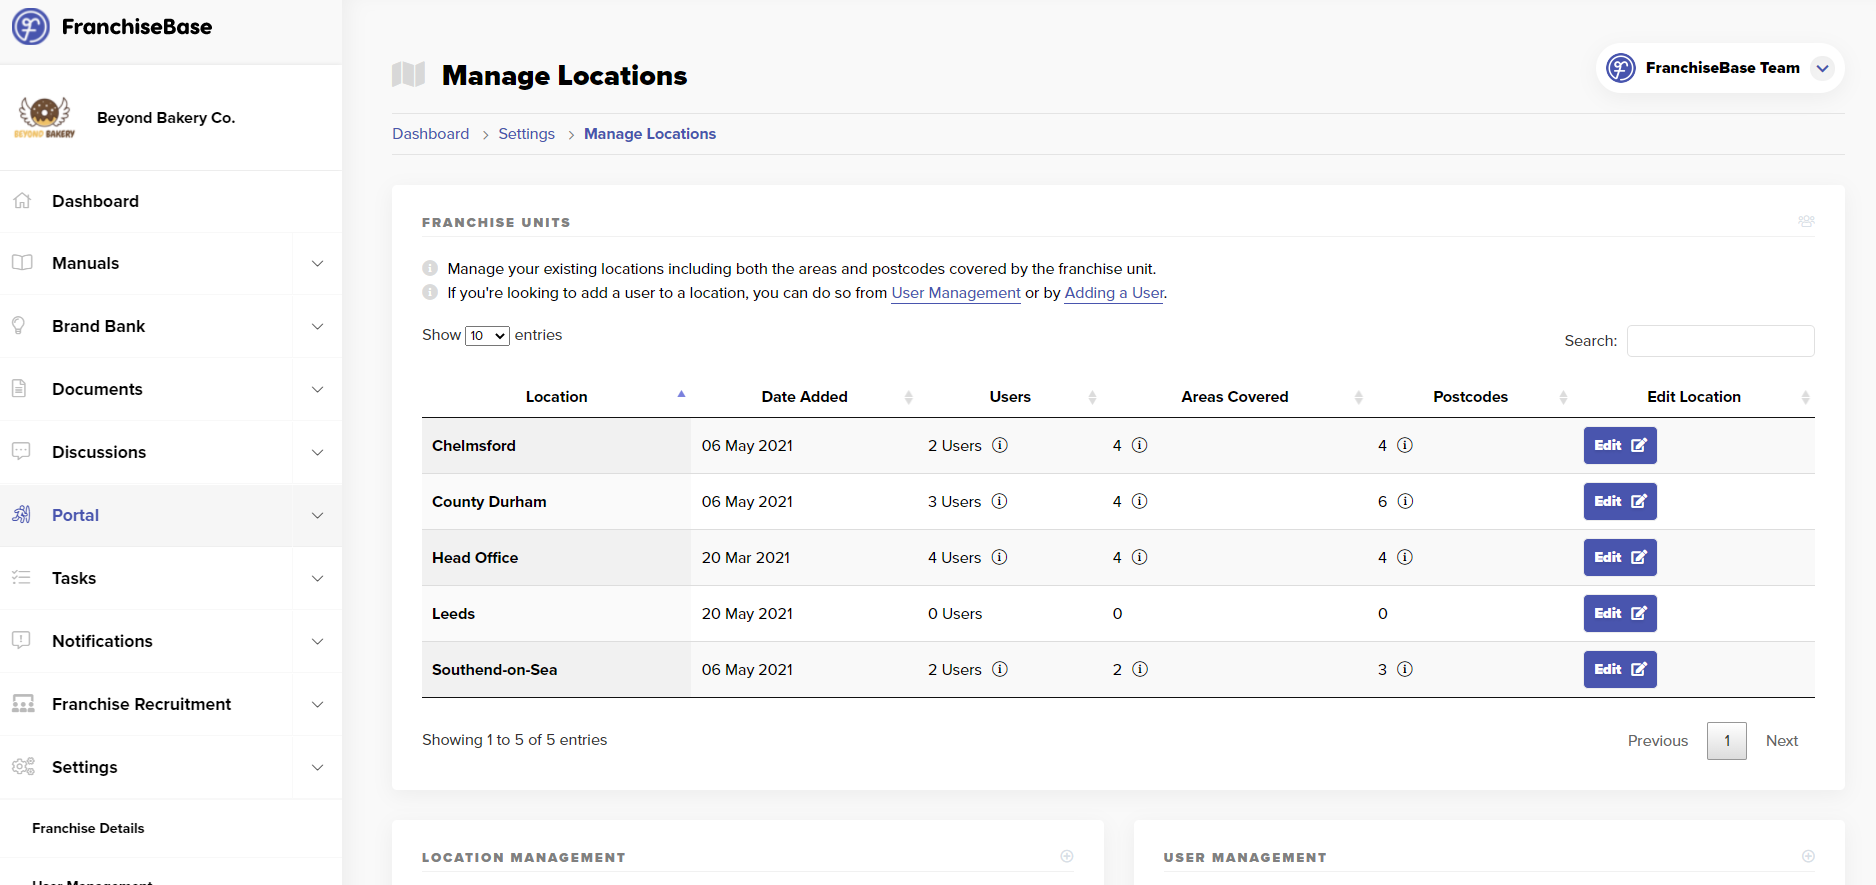This screenshot has width=1876, height=885.
Task: Edit the Leeds location
Action: [x=1620, y=614]
